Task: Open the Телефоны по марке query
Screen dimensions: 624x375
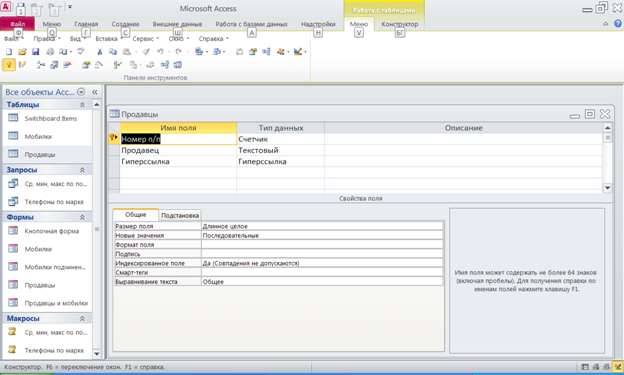Action: (54, 202)
